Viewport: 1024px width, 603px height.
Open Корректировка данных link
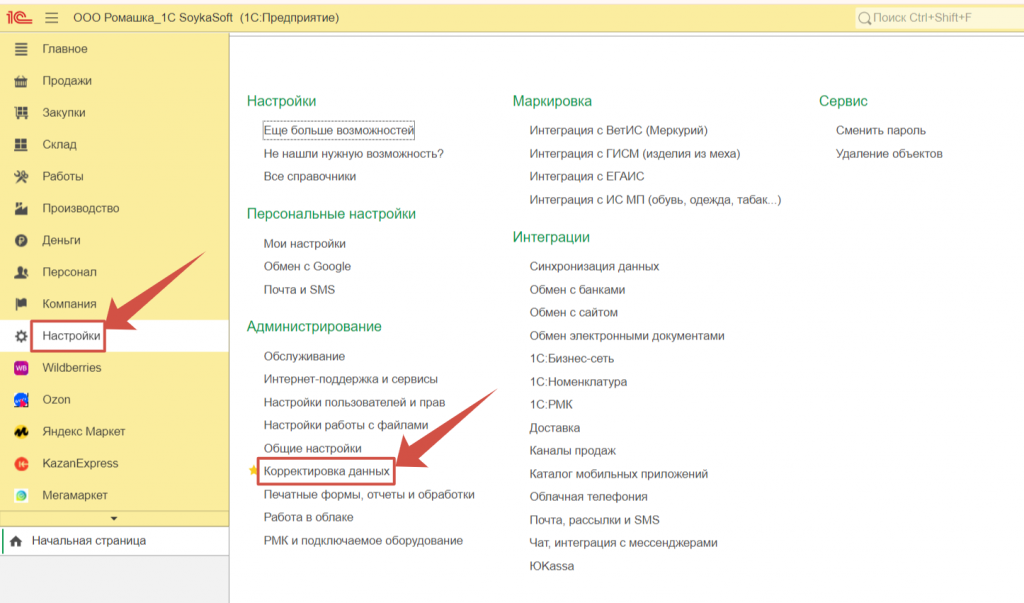[x=326, y=471]
